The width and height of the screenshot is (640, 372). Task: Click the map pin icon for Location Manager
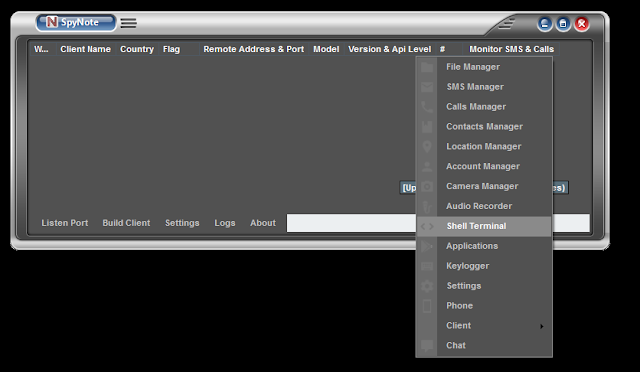coord(427,147)
